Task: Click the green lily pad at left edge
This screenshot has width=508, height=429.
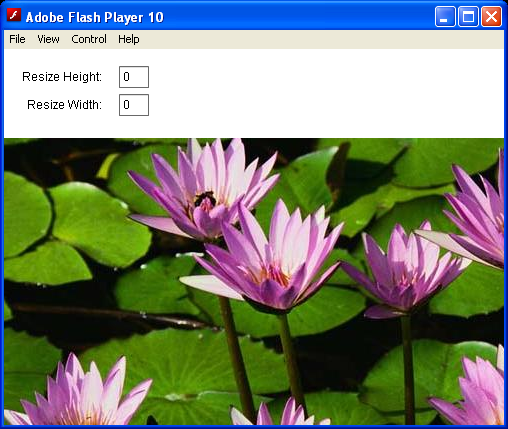Action: pos(27,213)
